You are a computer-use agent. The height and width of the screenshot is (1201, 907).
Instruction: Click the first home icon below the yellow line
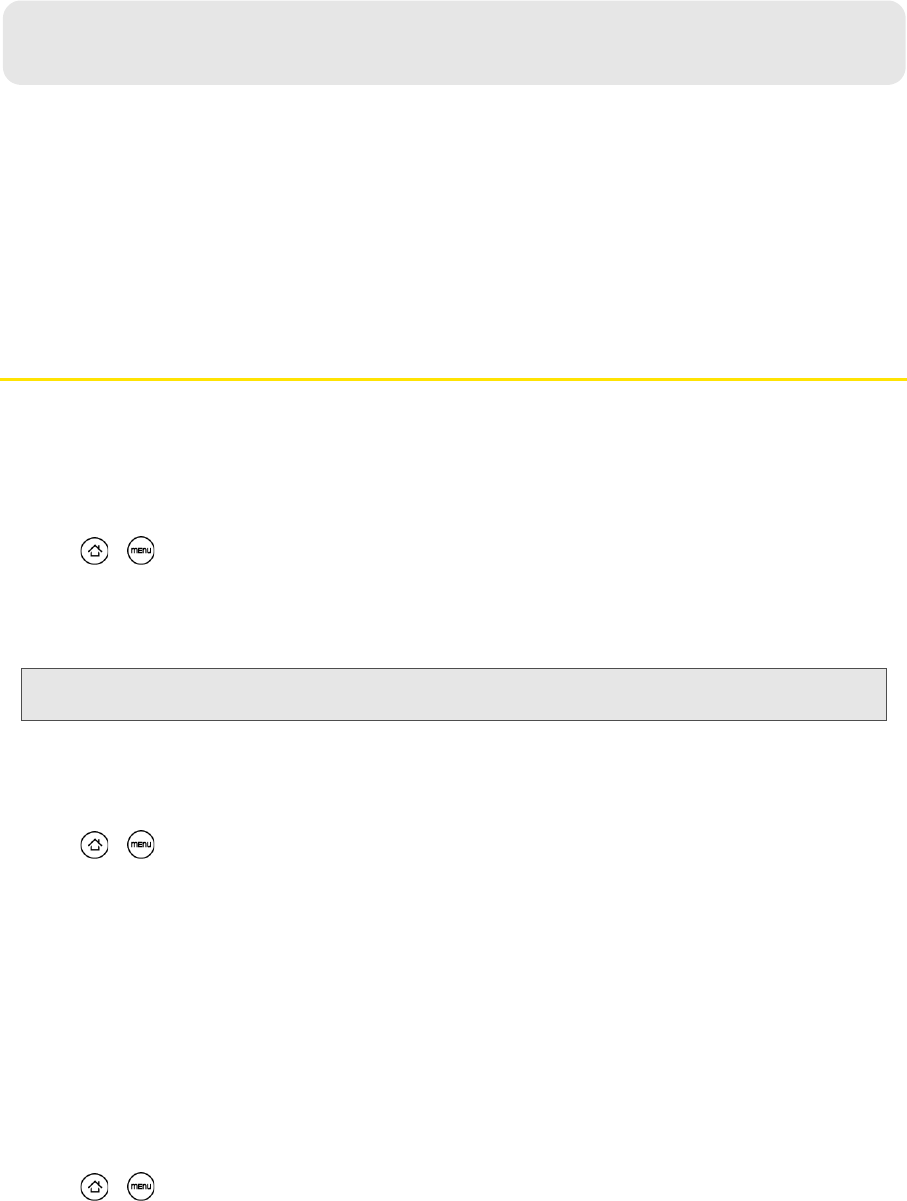(x=94, y=549)
